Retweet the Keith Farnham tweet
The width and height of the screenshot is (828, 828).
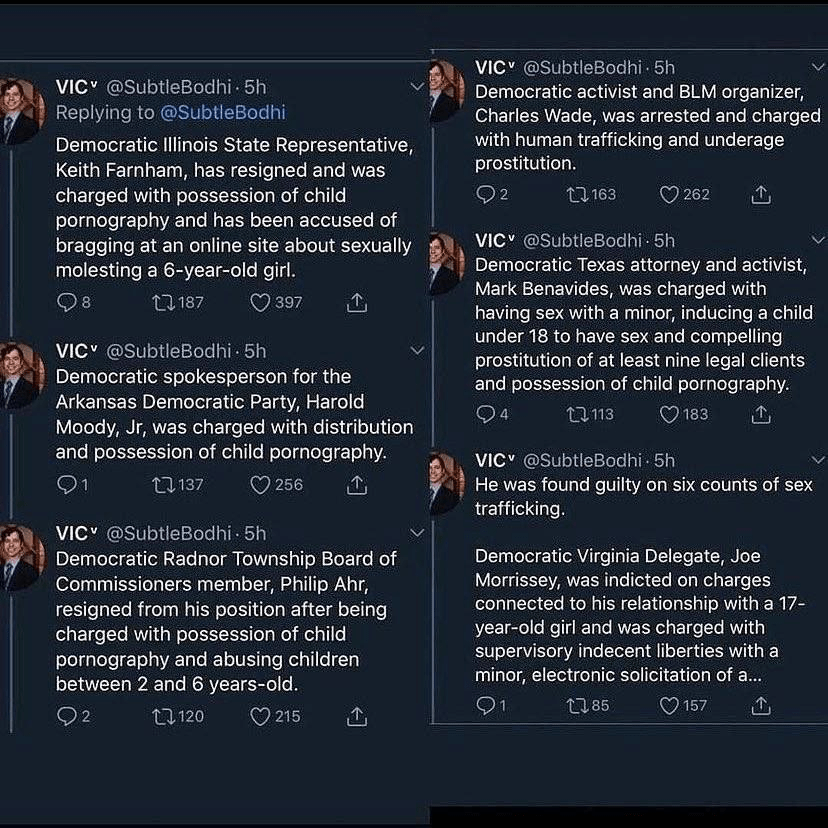162,302
